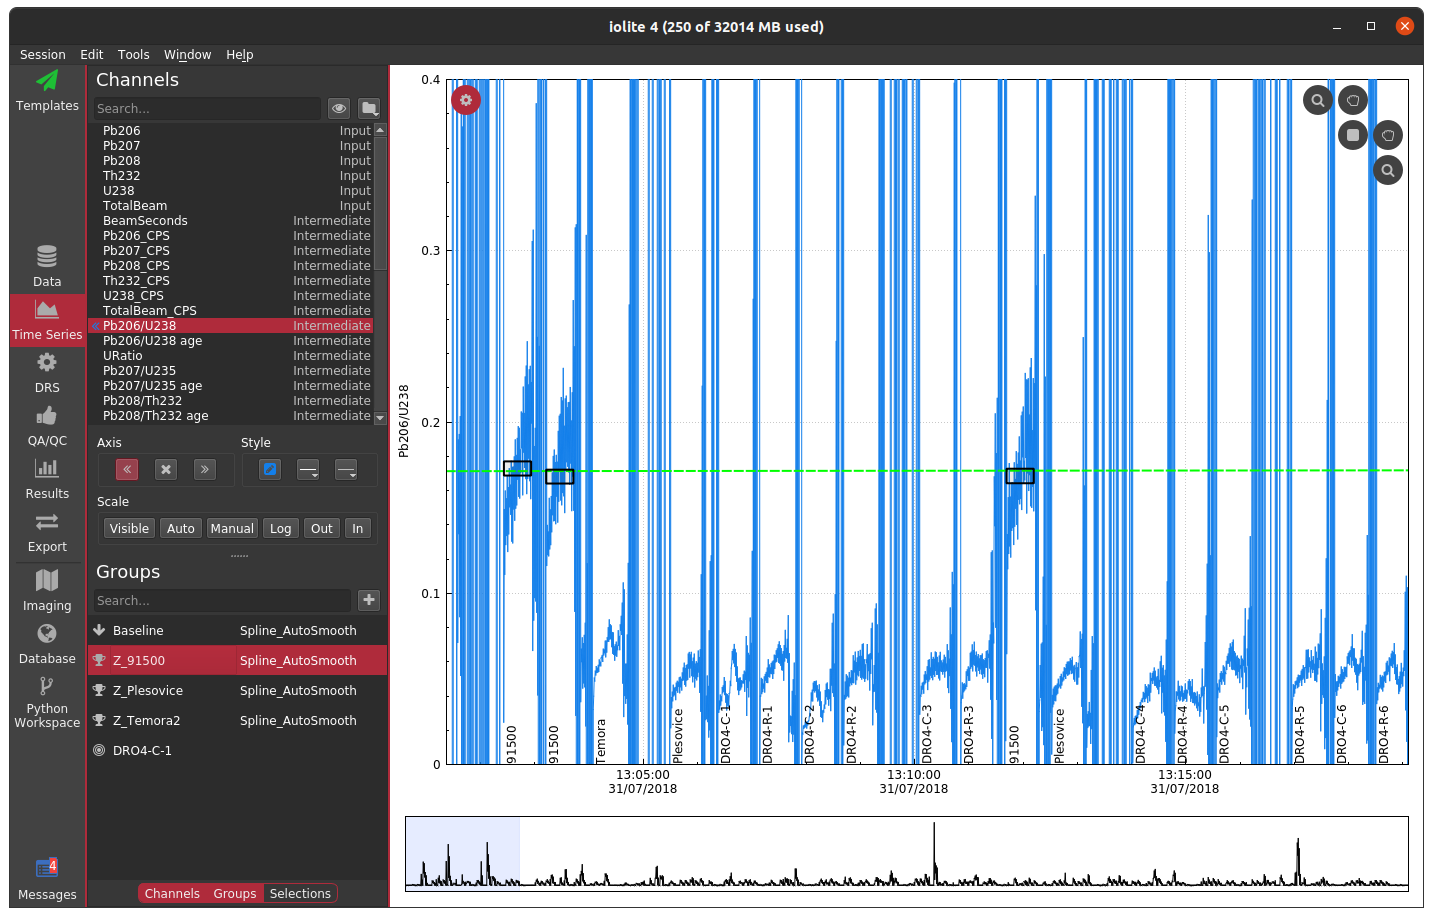This screenshot has height=917, width=1433.
Task: Open the Results chart icon
Action: click(47, 478)
